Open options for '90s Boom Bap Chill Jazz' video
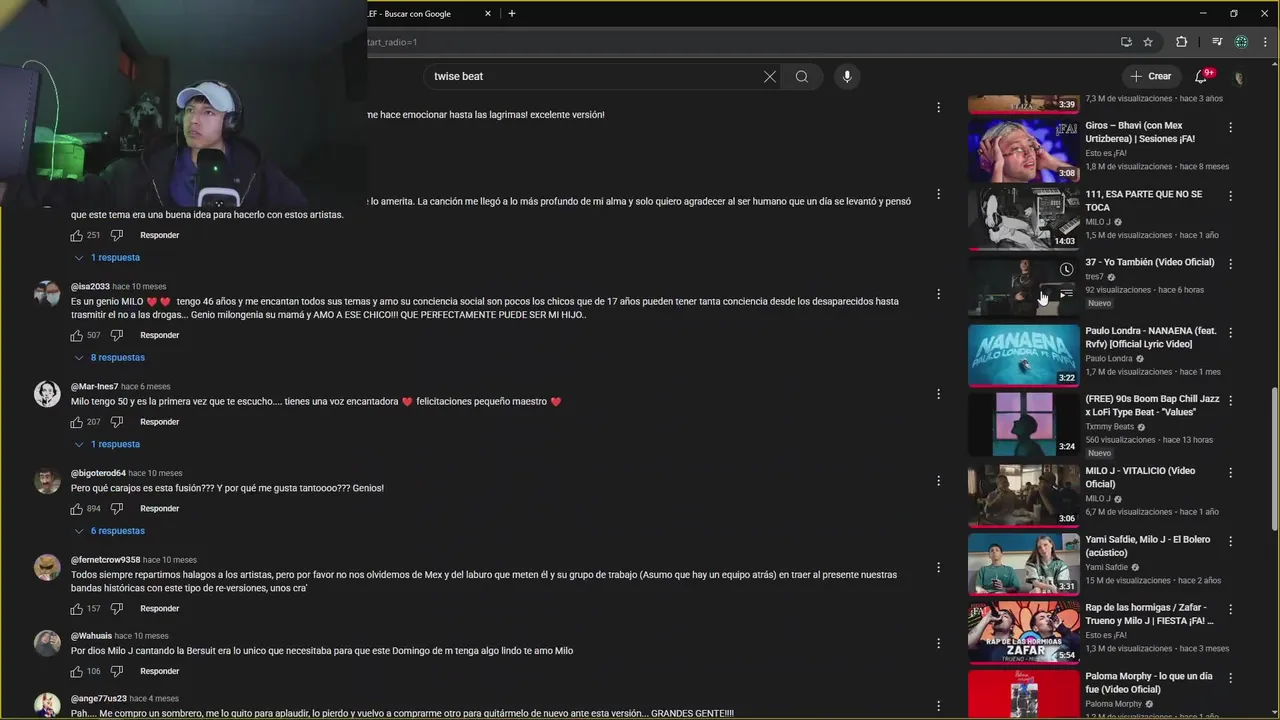 coord(1230,401)
